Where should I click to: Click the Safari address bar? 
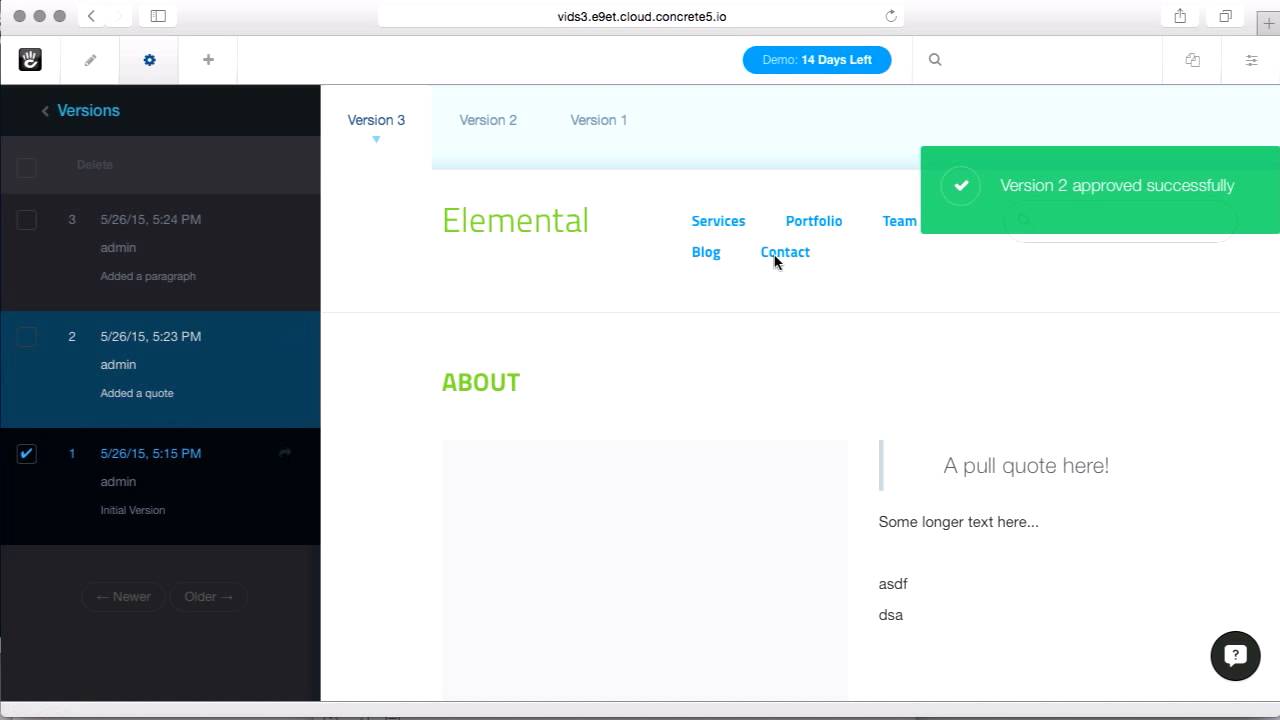[641, 16]
